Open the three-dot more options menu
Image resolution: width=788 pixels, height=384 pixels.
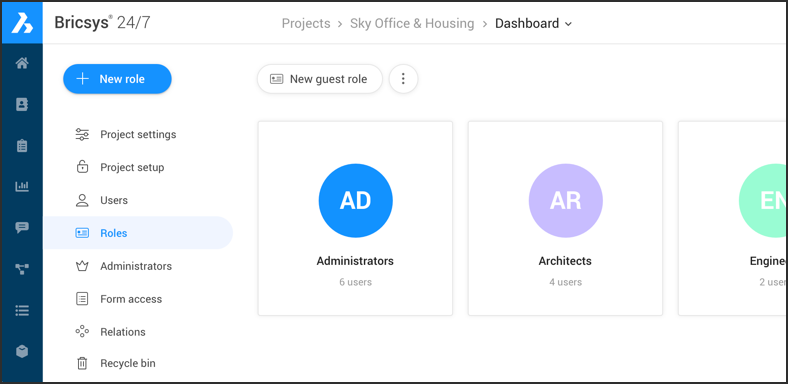click(x=403, y=79)
